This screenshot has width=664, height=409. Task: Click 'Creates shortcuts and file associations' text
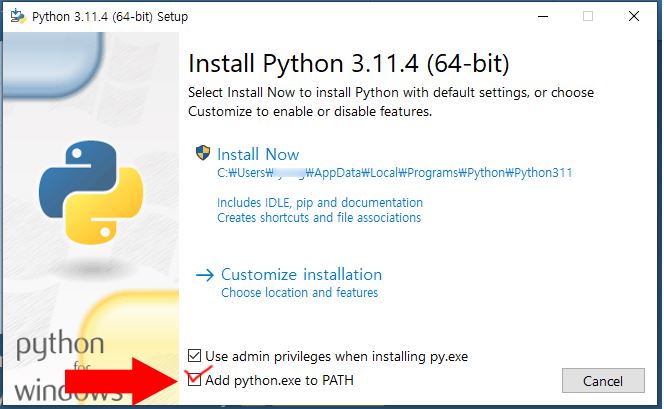319,218
